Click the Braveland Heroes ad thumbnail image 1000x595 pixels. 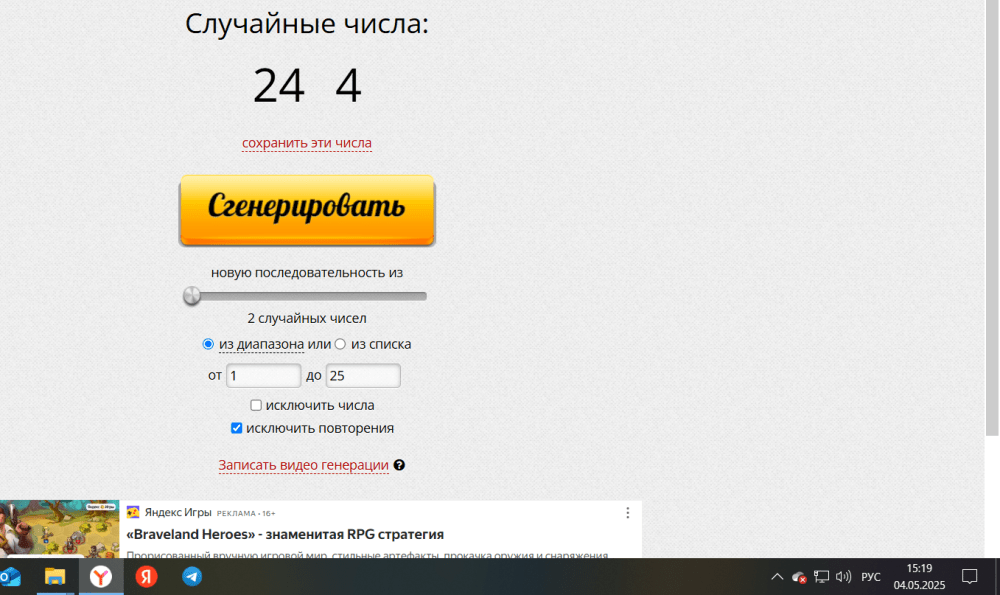click(59, 528)
